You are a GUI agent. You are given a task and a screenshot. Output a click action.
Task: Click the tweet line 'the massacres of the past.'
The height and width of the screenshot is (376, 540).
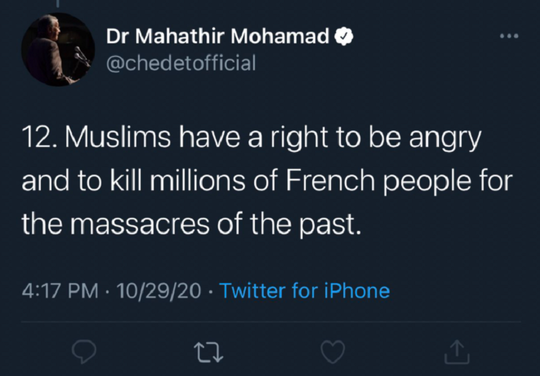[192, 224]
